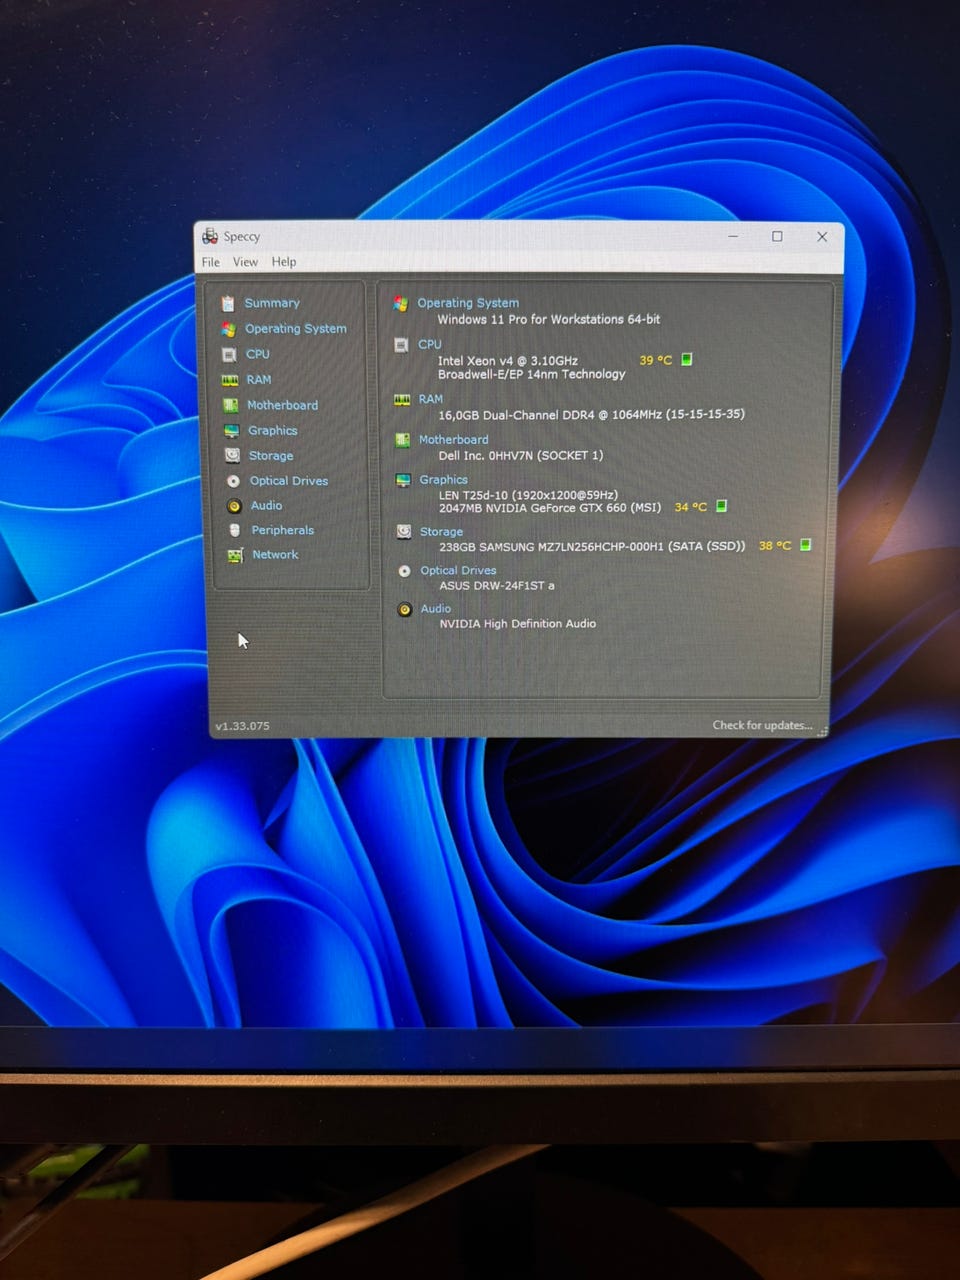
Task: Click the 38 °C storage temperature value
Action: click(x=775, y=546)
